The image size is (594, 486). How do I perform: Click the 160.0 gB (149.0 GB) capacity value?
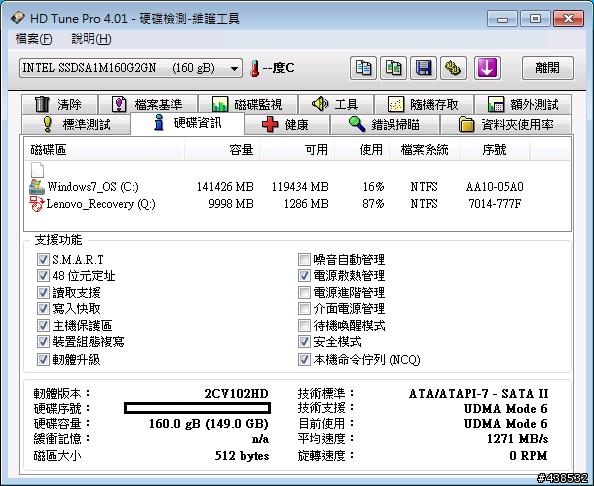pos(209,423)
